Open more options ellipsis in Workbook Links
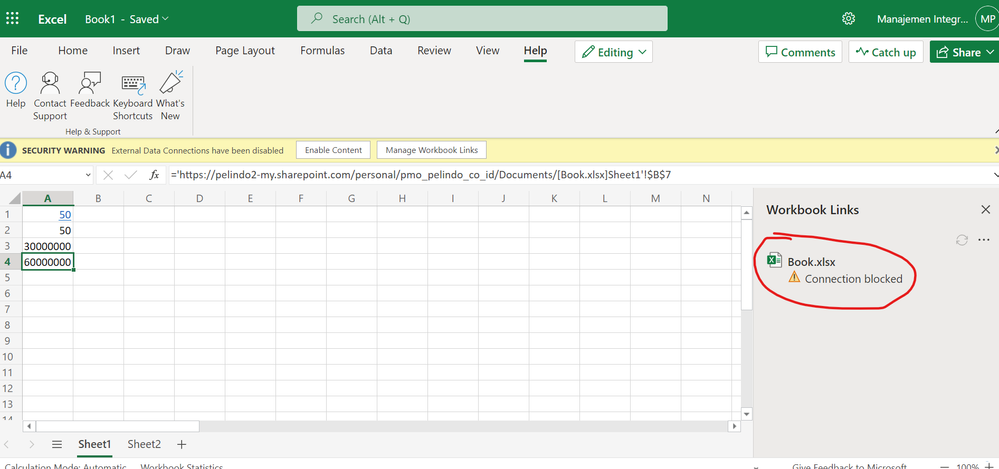The width and height of the screenshot is (999, 469). (x=984, y=240)
